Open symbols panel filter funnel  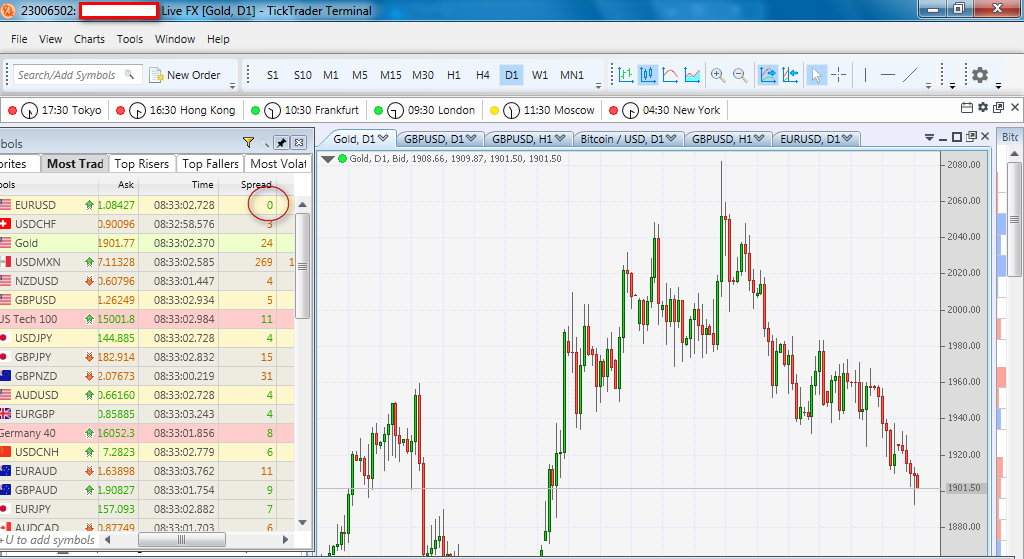248,142
